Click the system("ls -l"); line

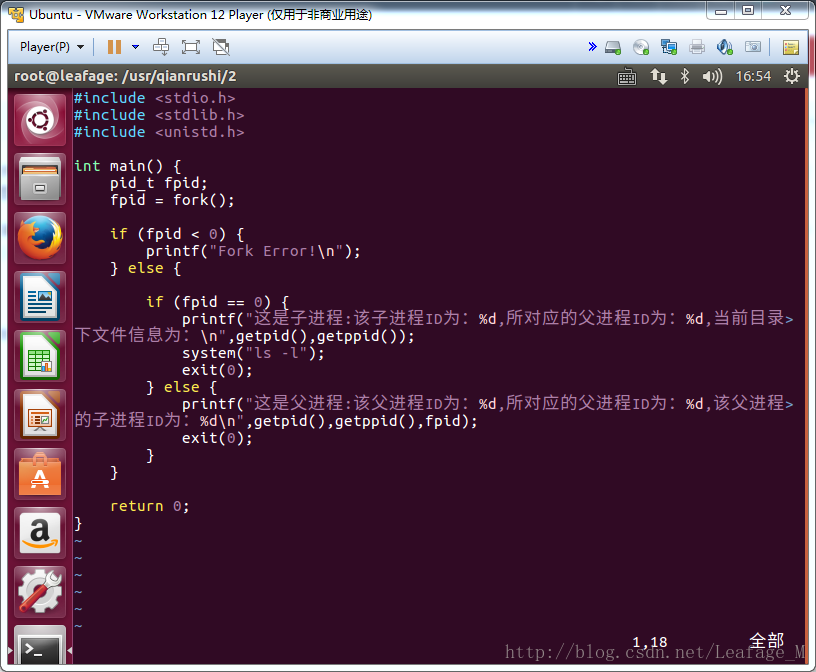253,353
